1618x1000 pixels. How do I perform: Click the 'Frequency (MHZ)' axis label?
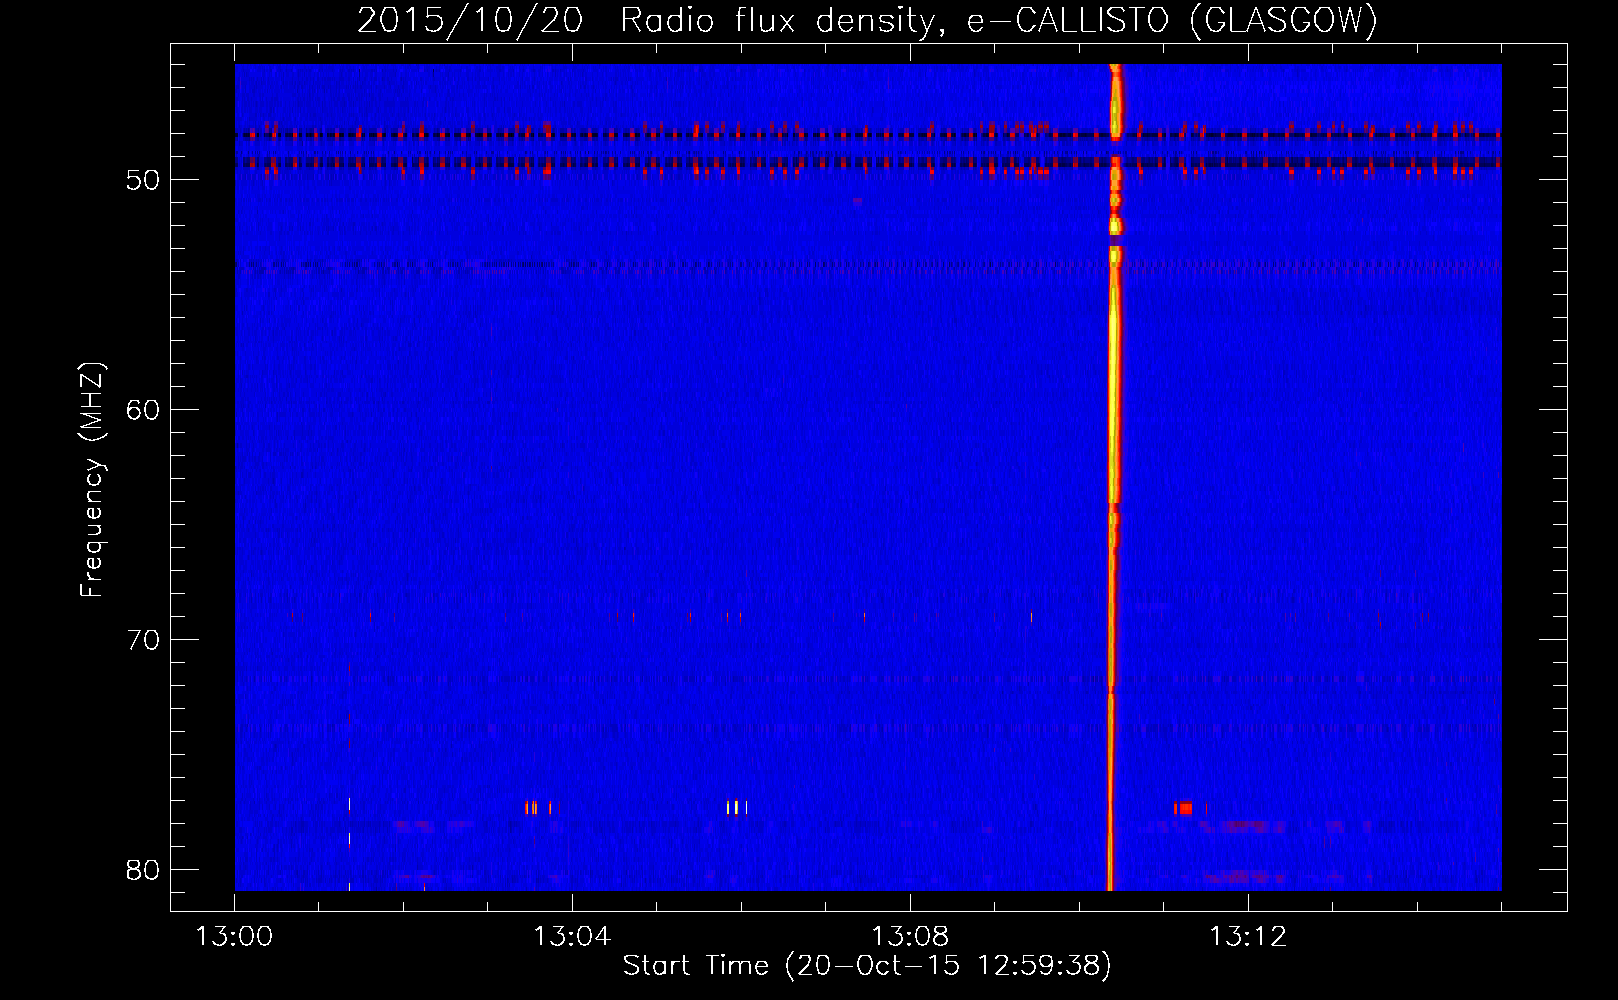click(92, 480)
